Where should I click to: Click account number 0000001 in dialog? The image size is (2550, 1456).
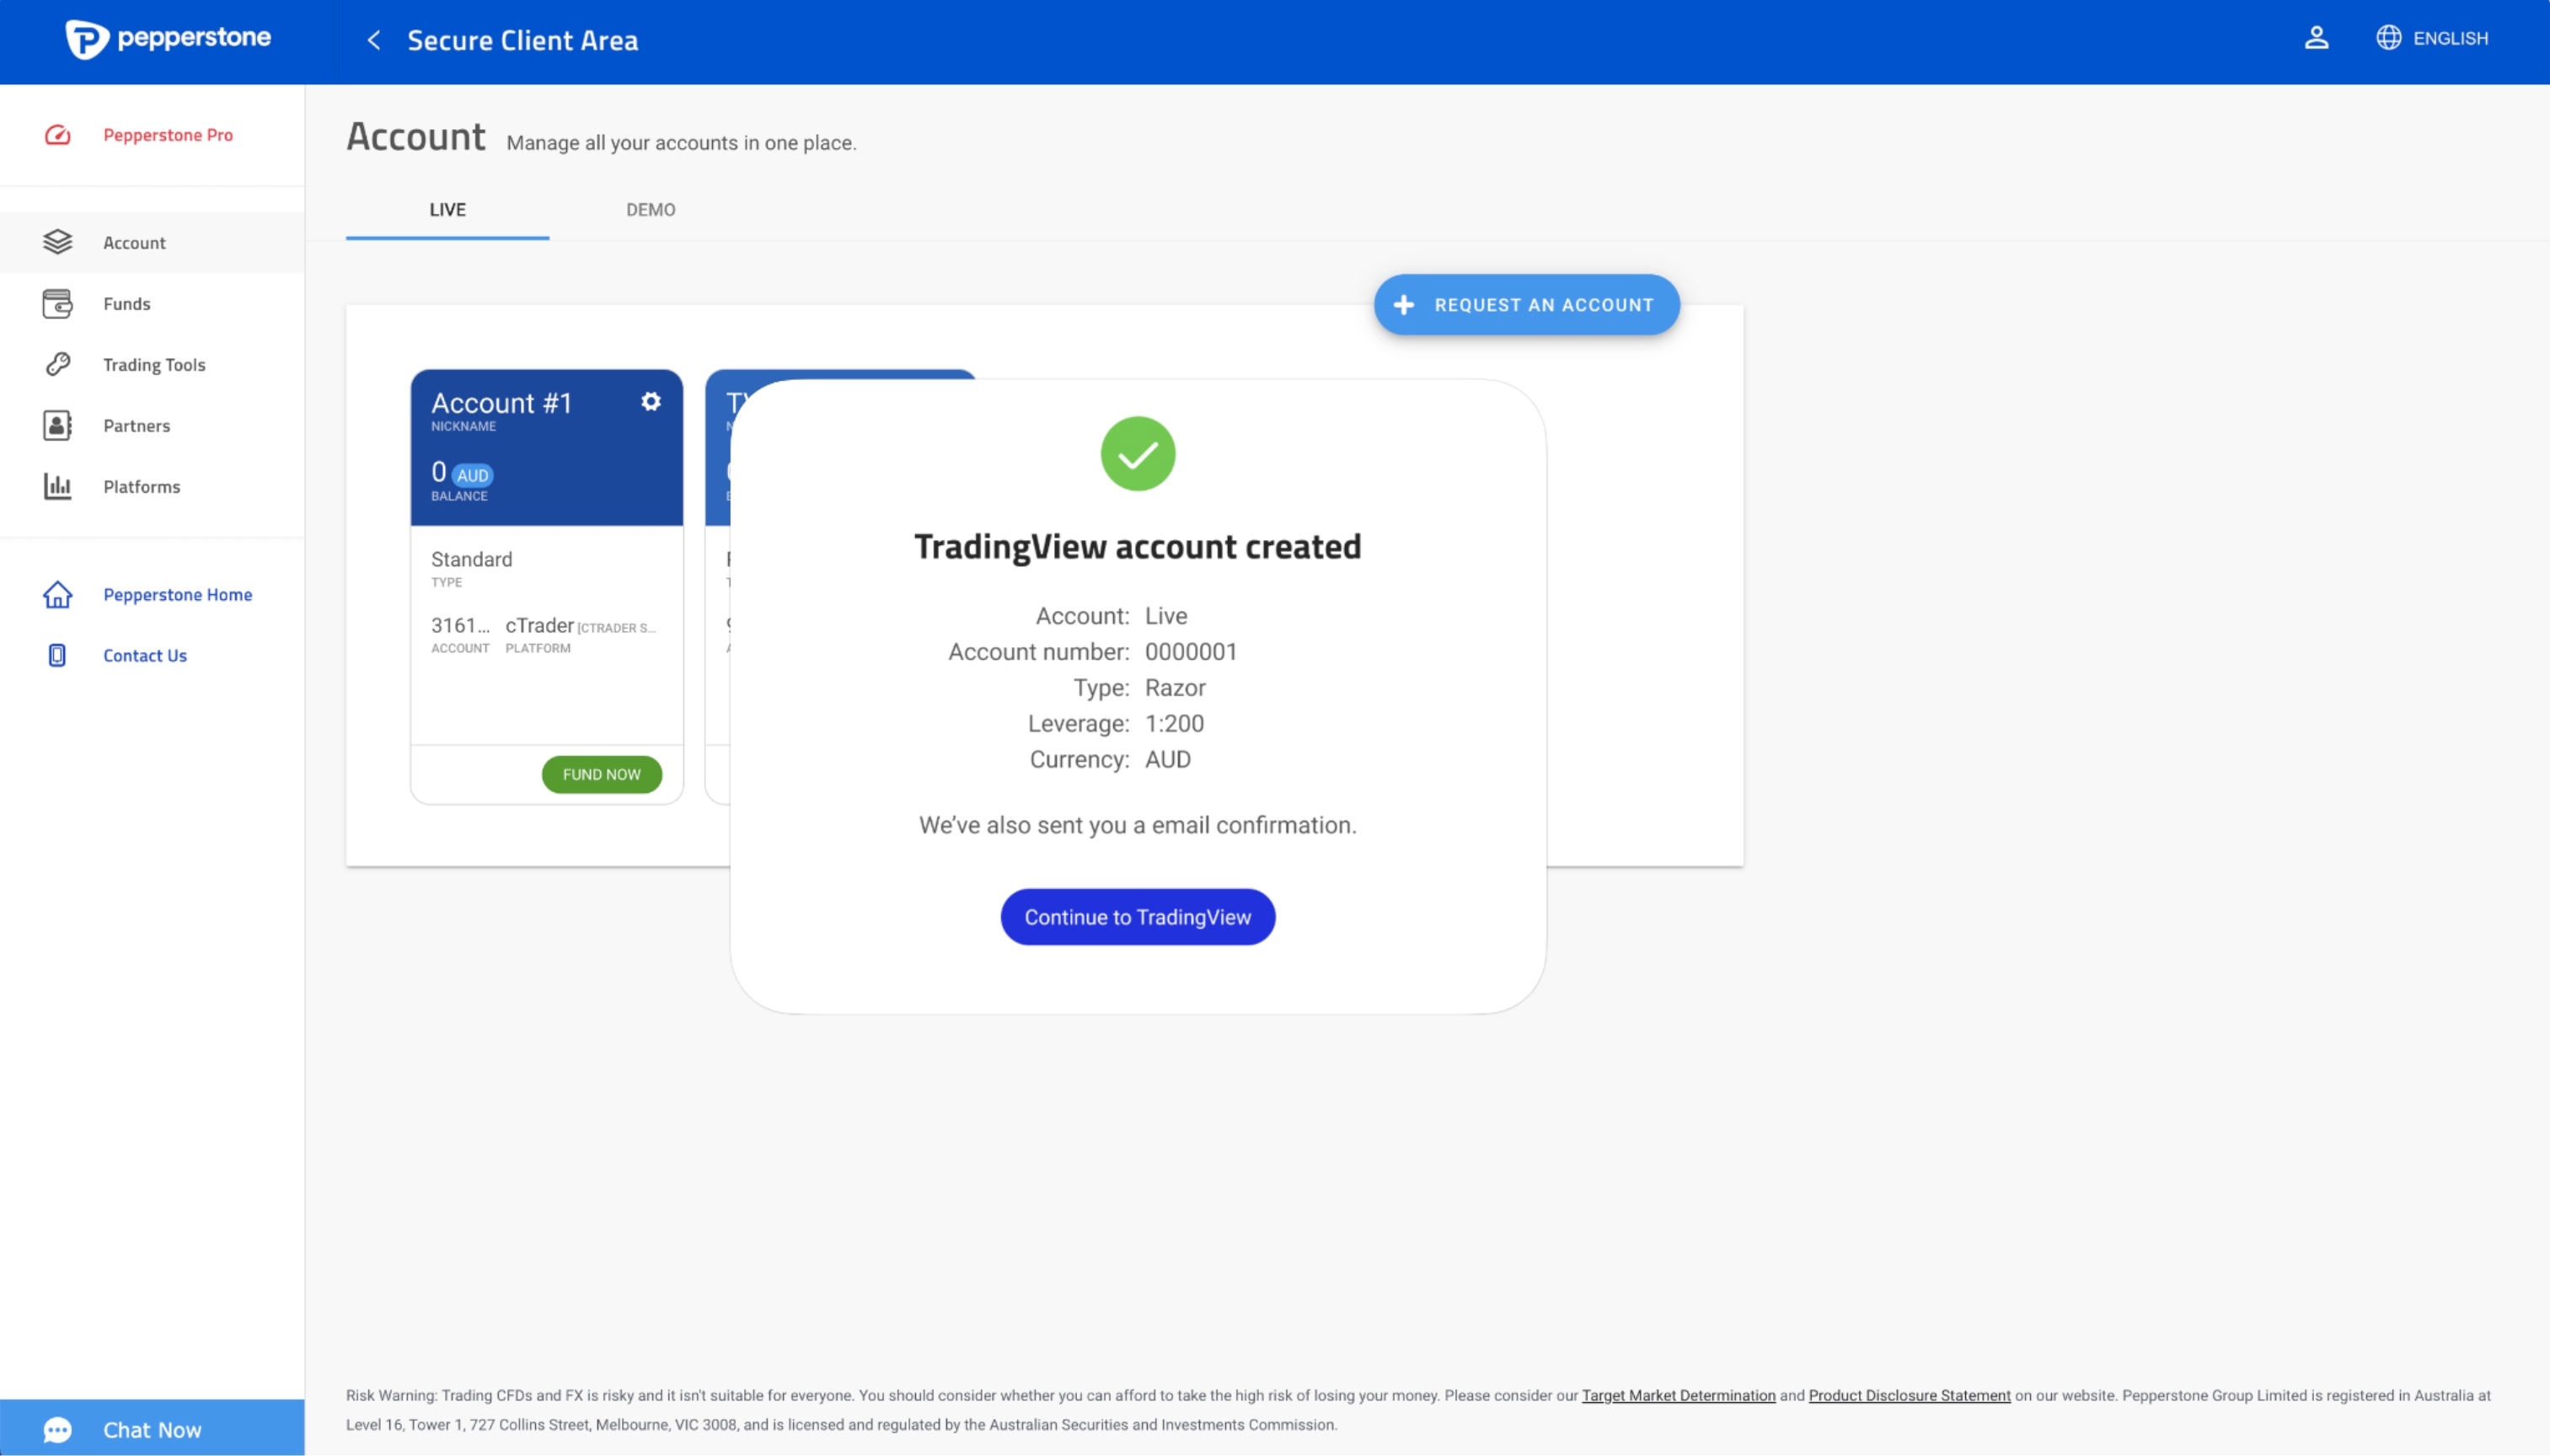tap(1191, 652)
